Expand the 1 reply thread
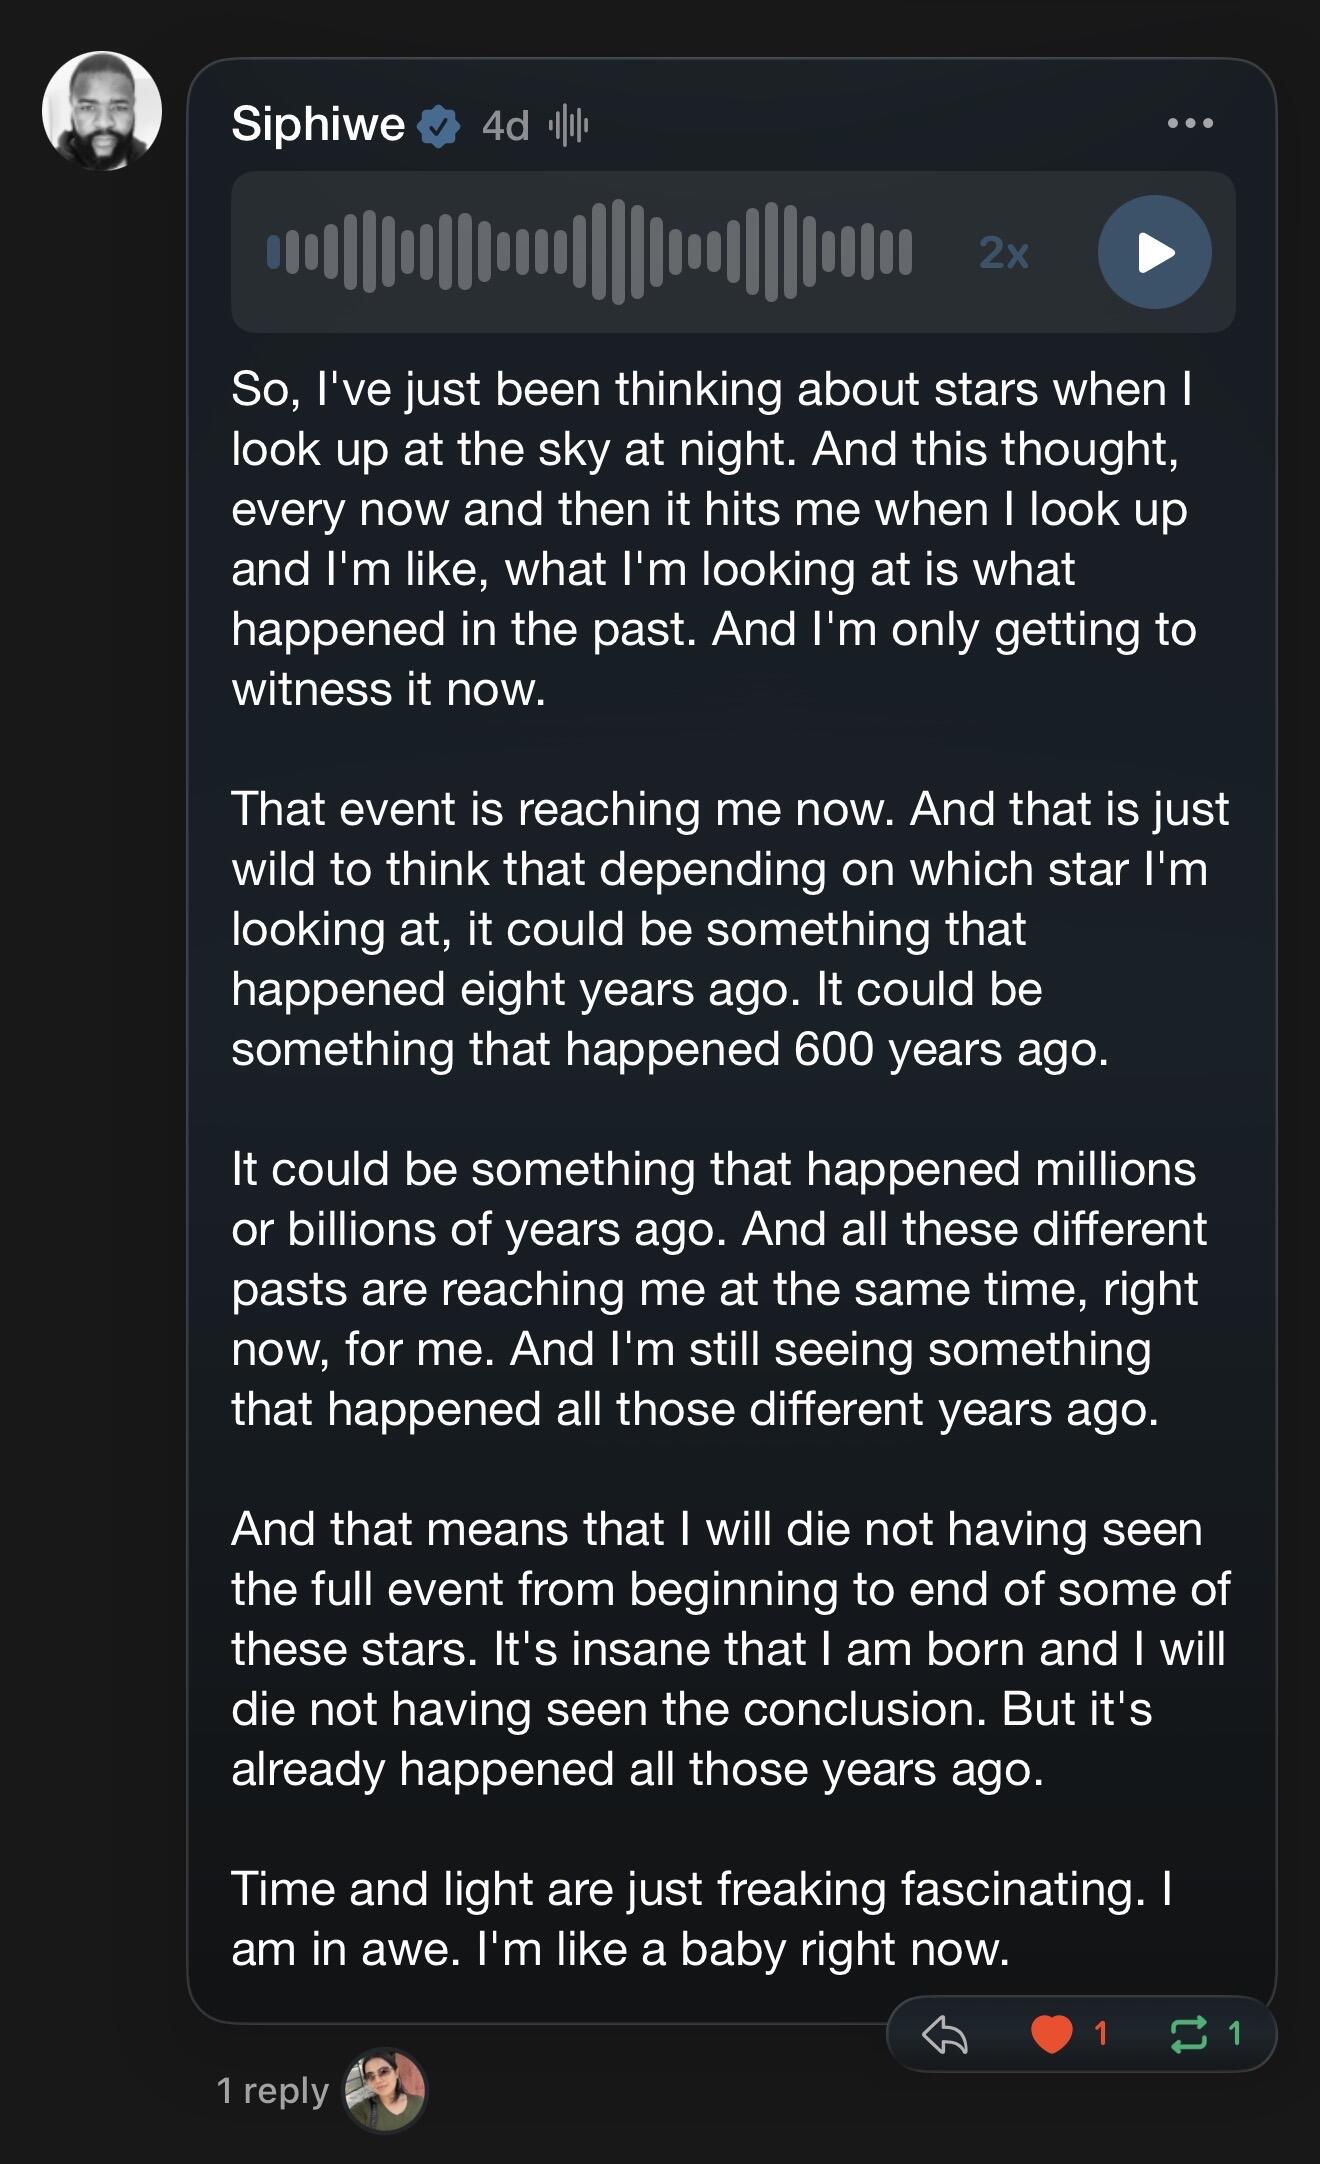 click(x=273, y=2090)
